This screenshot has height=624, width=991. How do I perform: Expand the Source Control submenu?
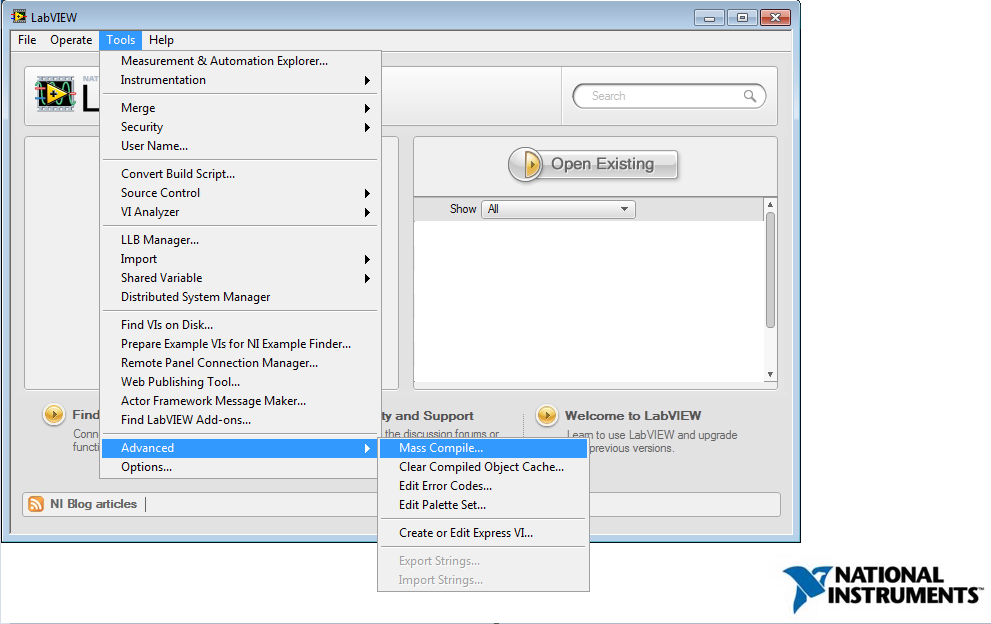[x=240, y=192]
